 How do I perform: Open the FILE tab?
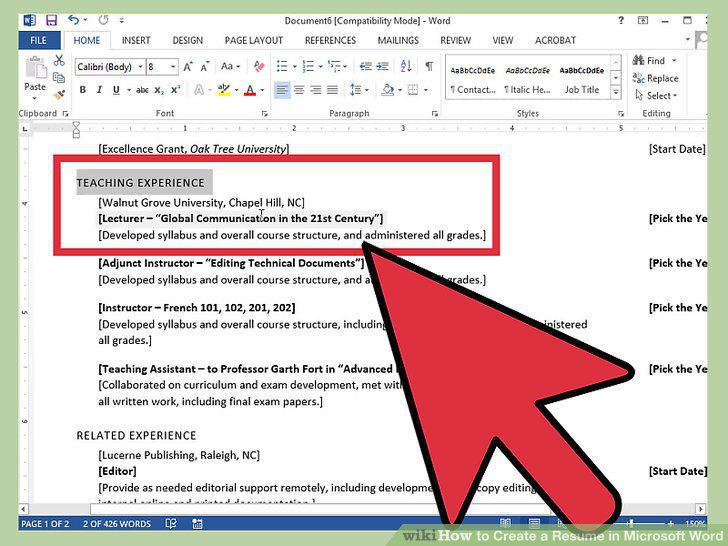[x=39, y=40]
